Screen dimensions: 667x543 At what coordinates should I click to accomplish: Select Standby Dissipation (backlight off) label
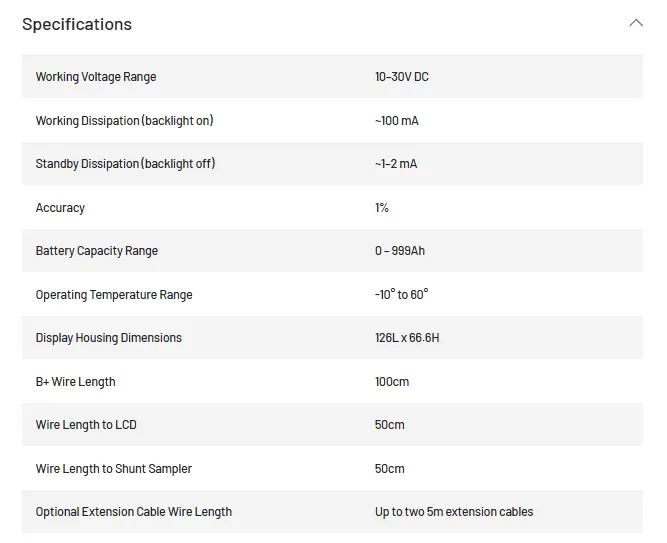[x=125, y=164]
